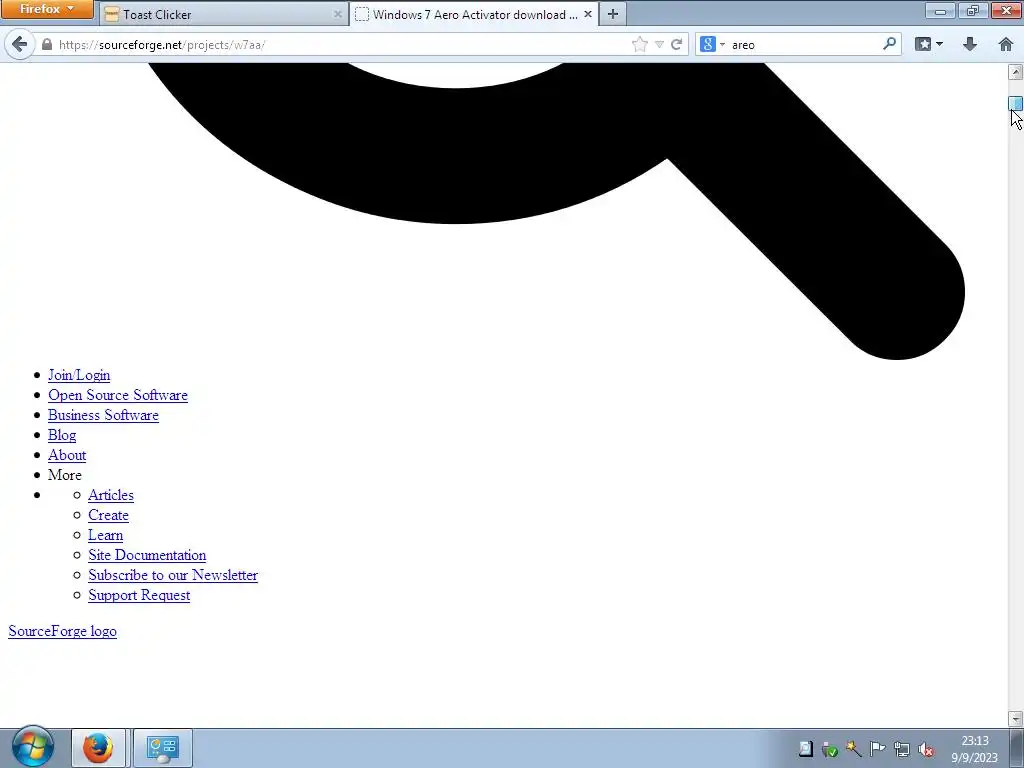Click the leftmost document tray icon
The image size is (1024, 768).
pos(806,749)
